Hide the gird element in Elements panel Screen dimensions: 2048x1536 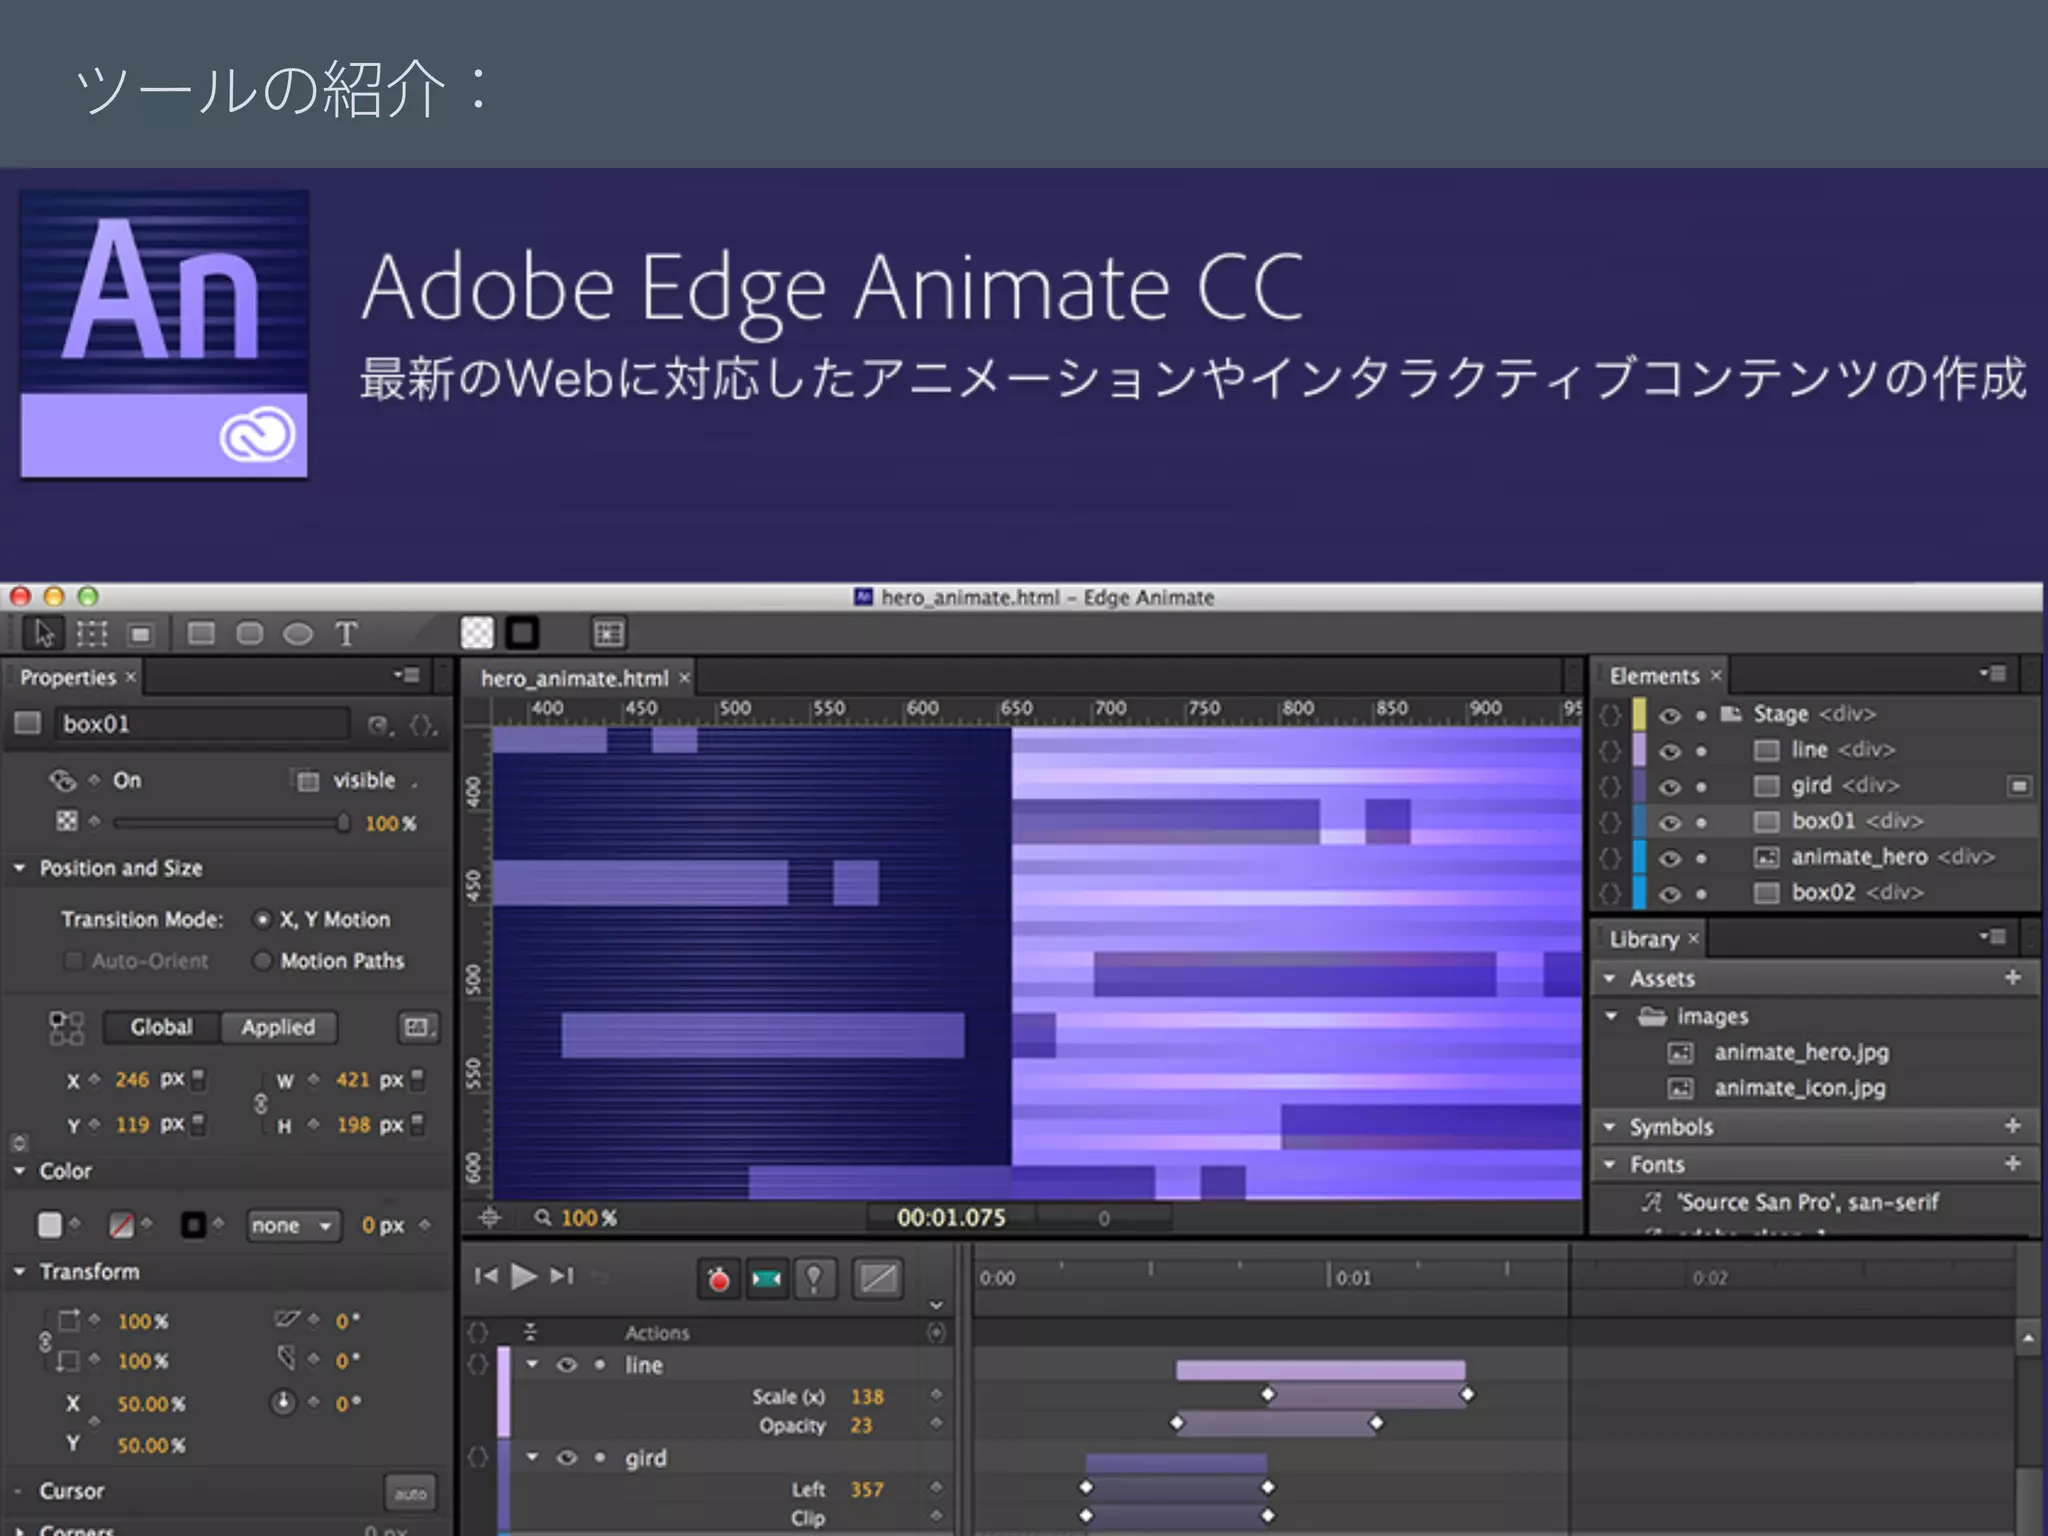[1669, 787]
